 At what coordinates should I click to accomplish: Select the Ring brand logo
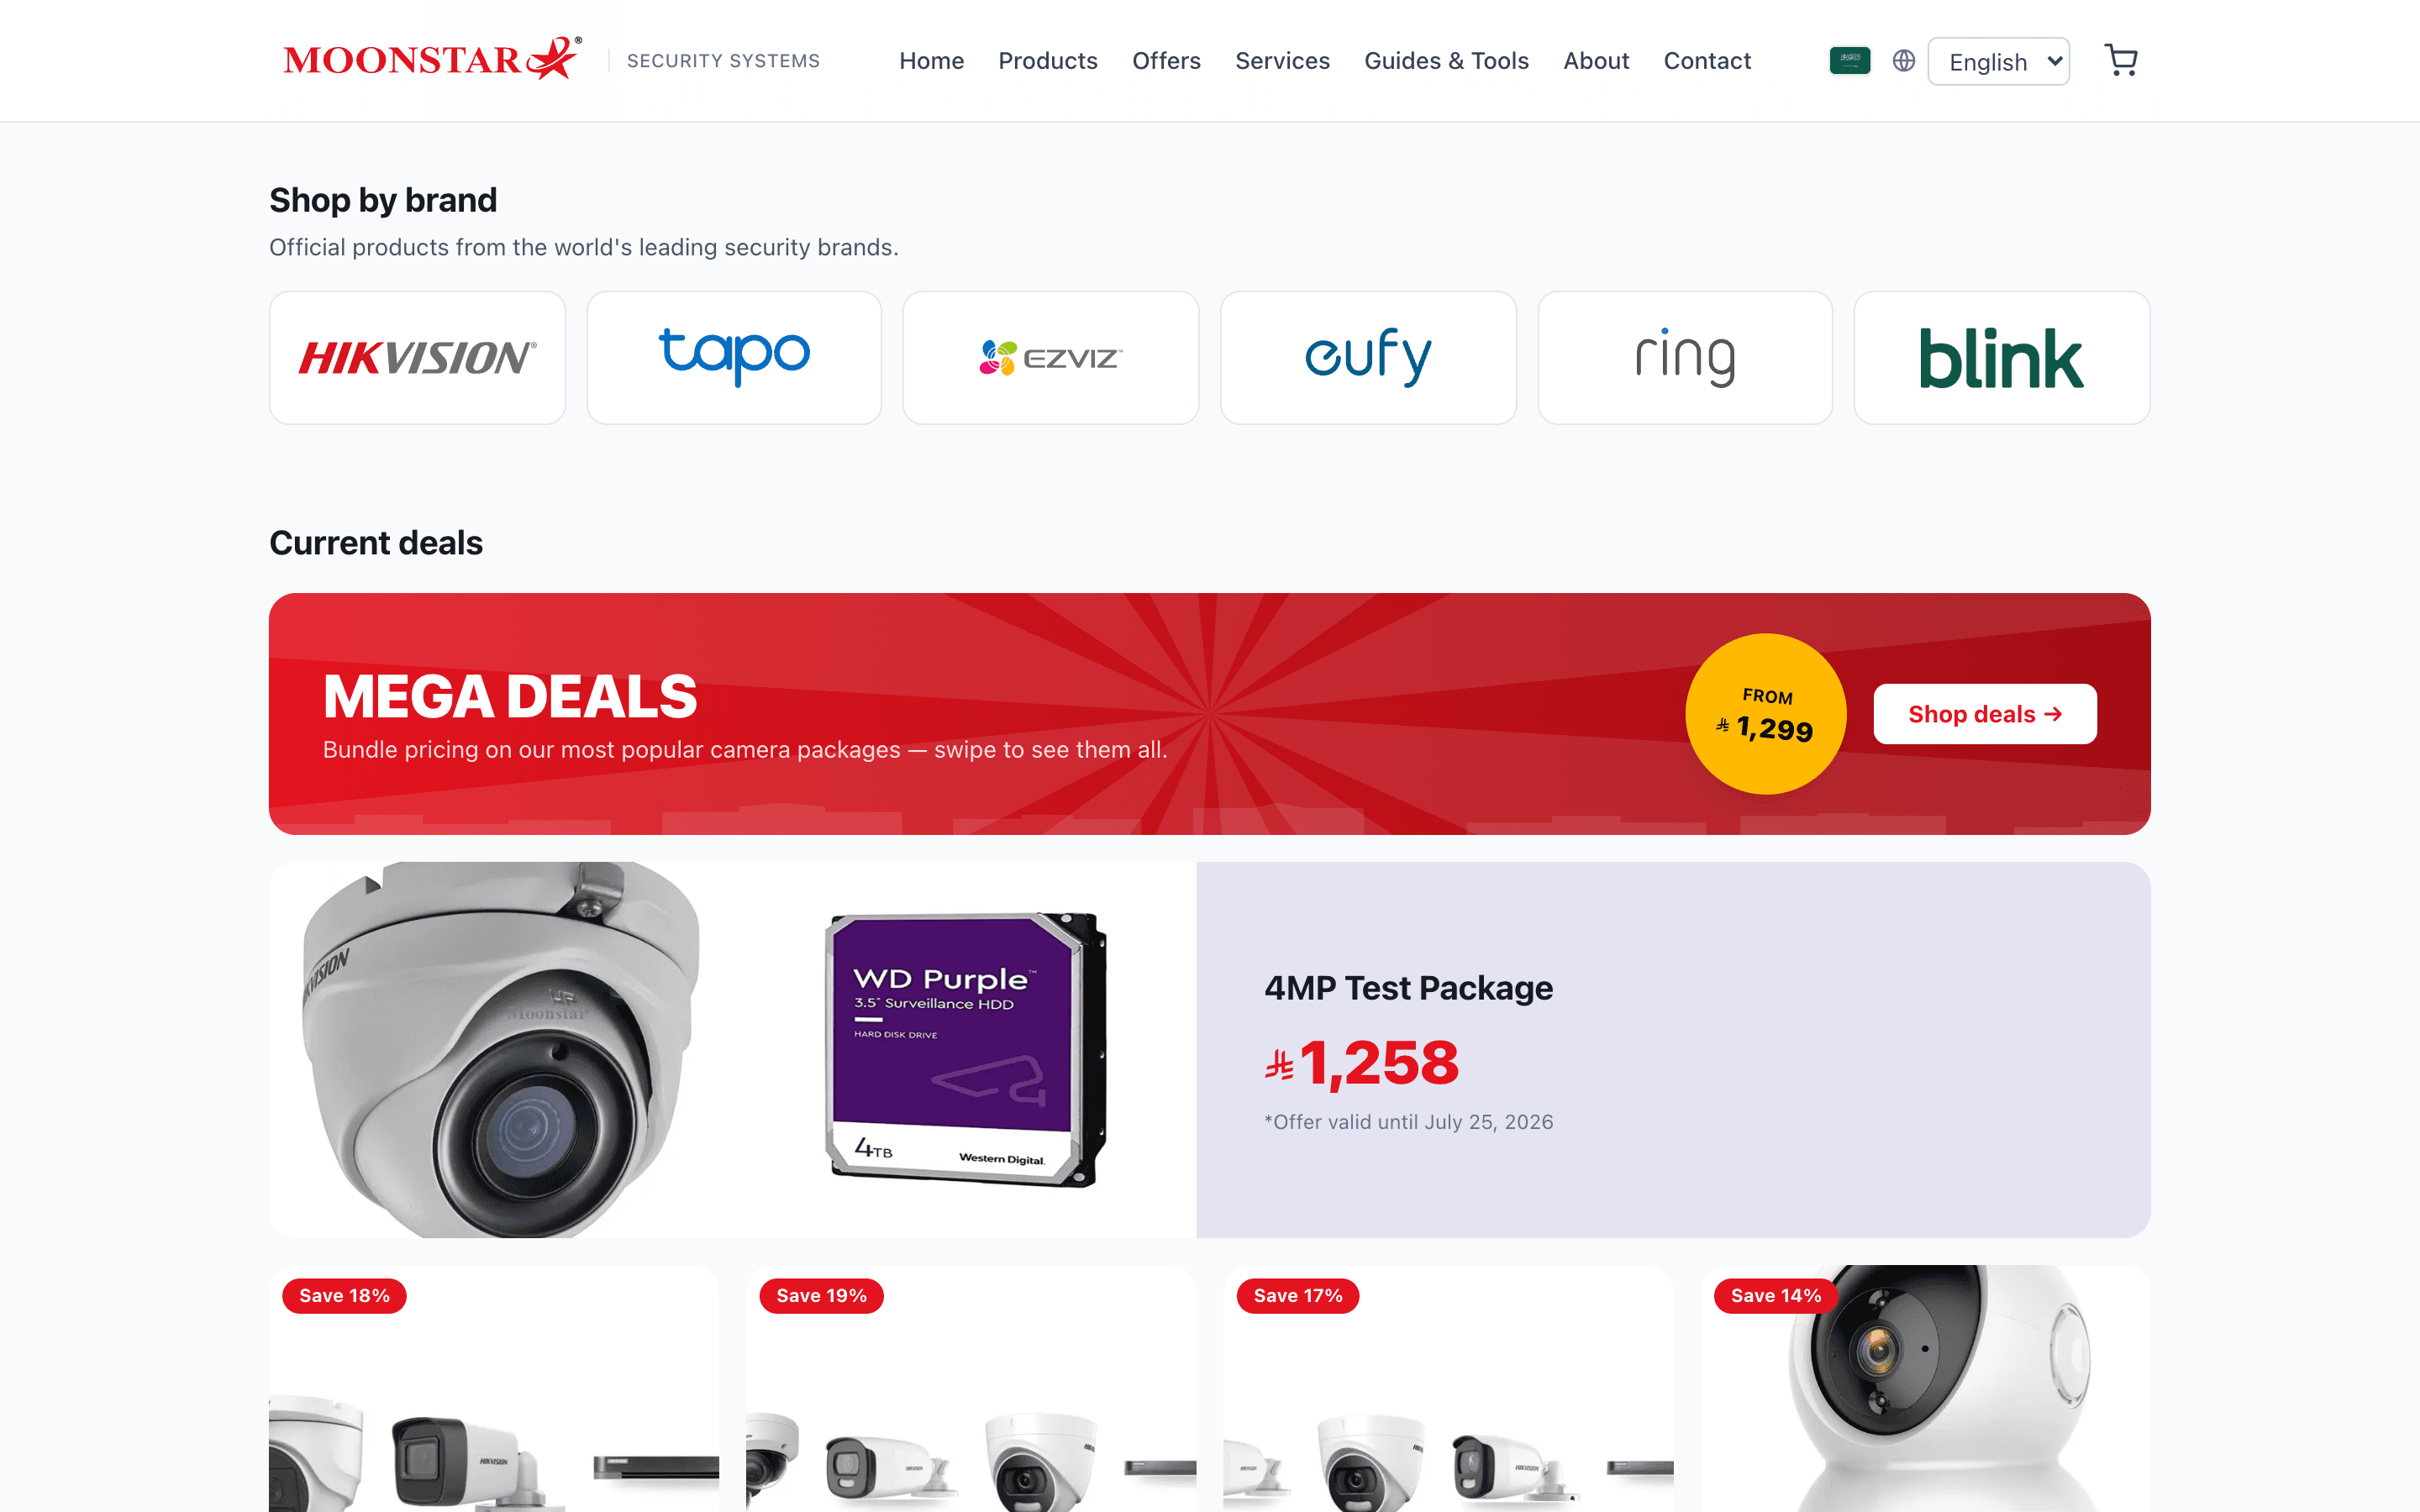[x=1685, y=358]
